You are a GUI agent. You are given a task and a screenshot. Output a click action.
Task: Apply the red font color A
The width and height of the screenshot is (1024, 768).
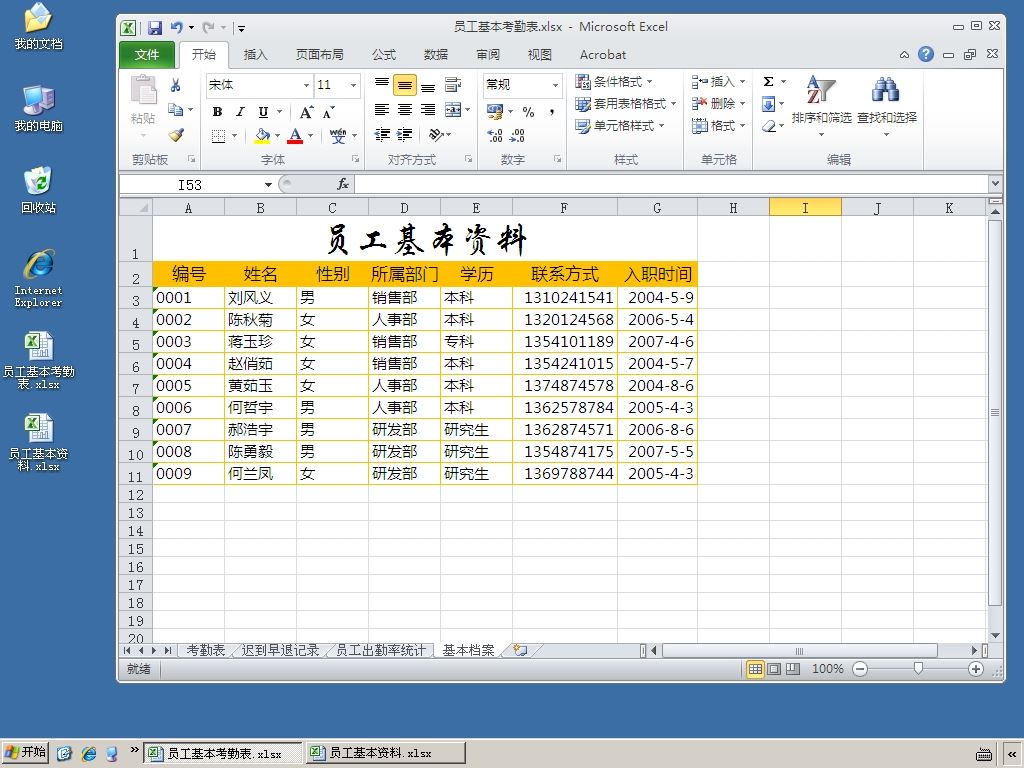(295, 136)
